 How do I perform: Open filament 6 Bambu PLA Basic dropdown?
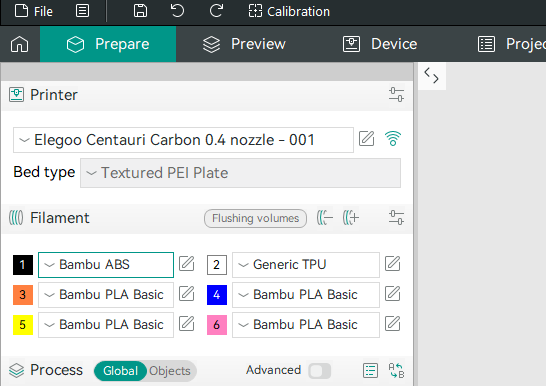(306, 325)
